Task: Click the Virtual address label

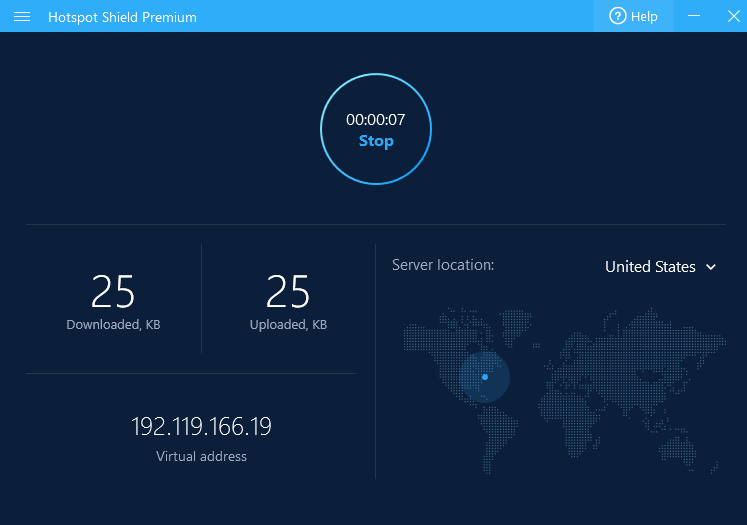Action: [201, 456]
